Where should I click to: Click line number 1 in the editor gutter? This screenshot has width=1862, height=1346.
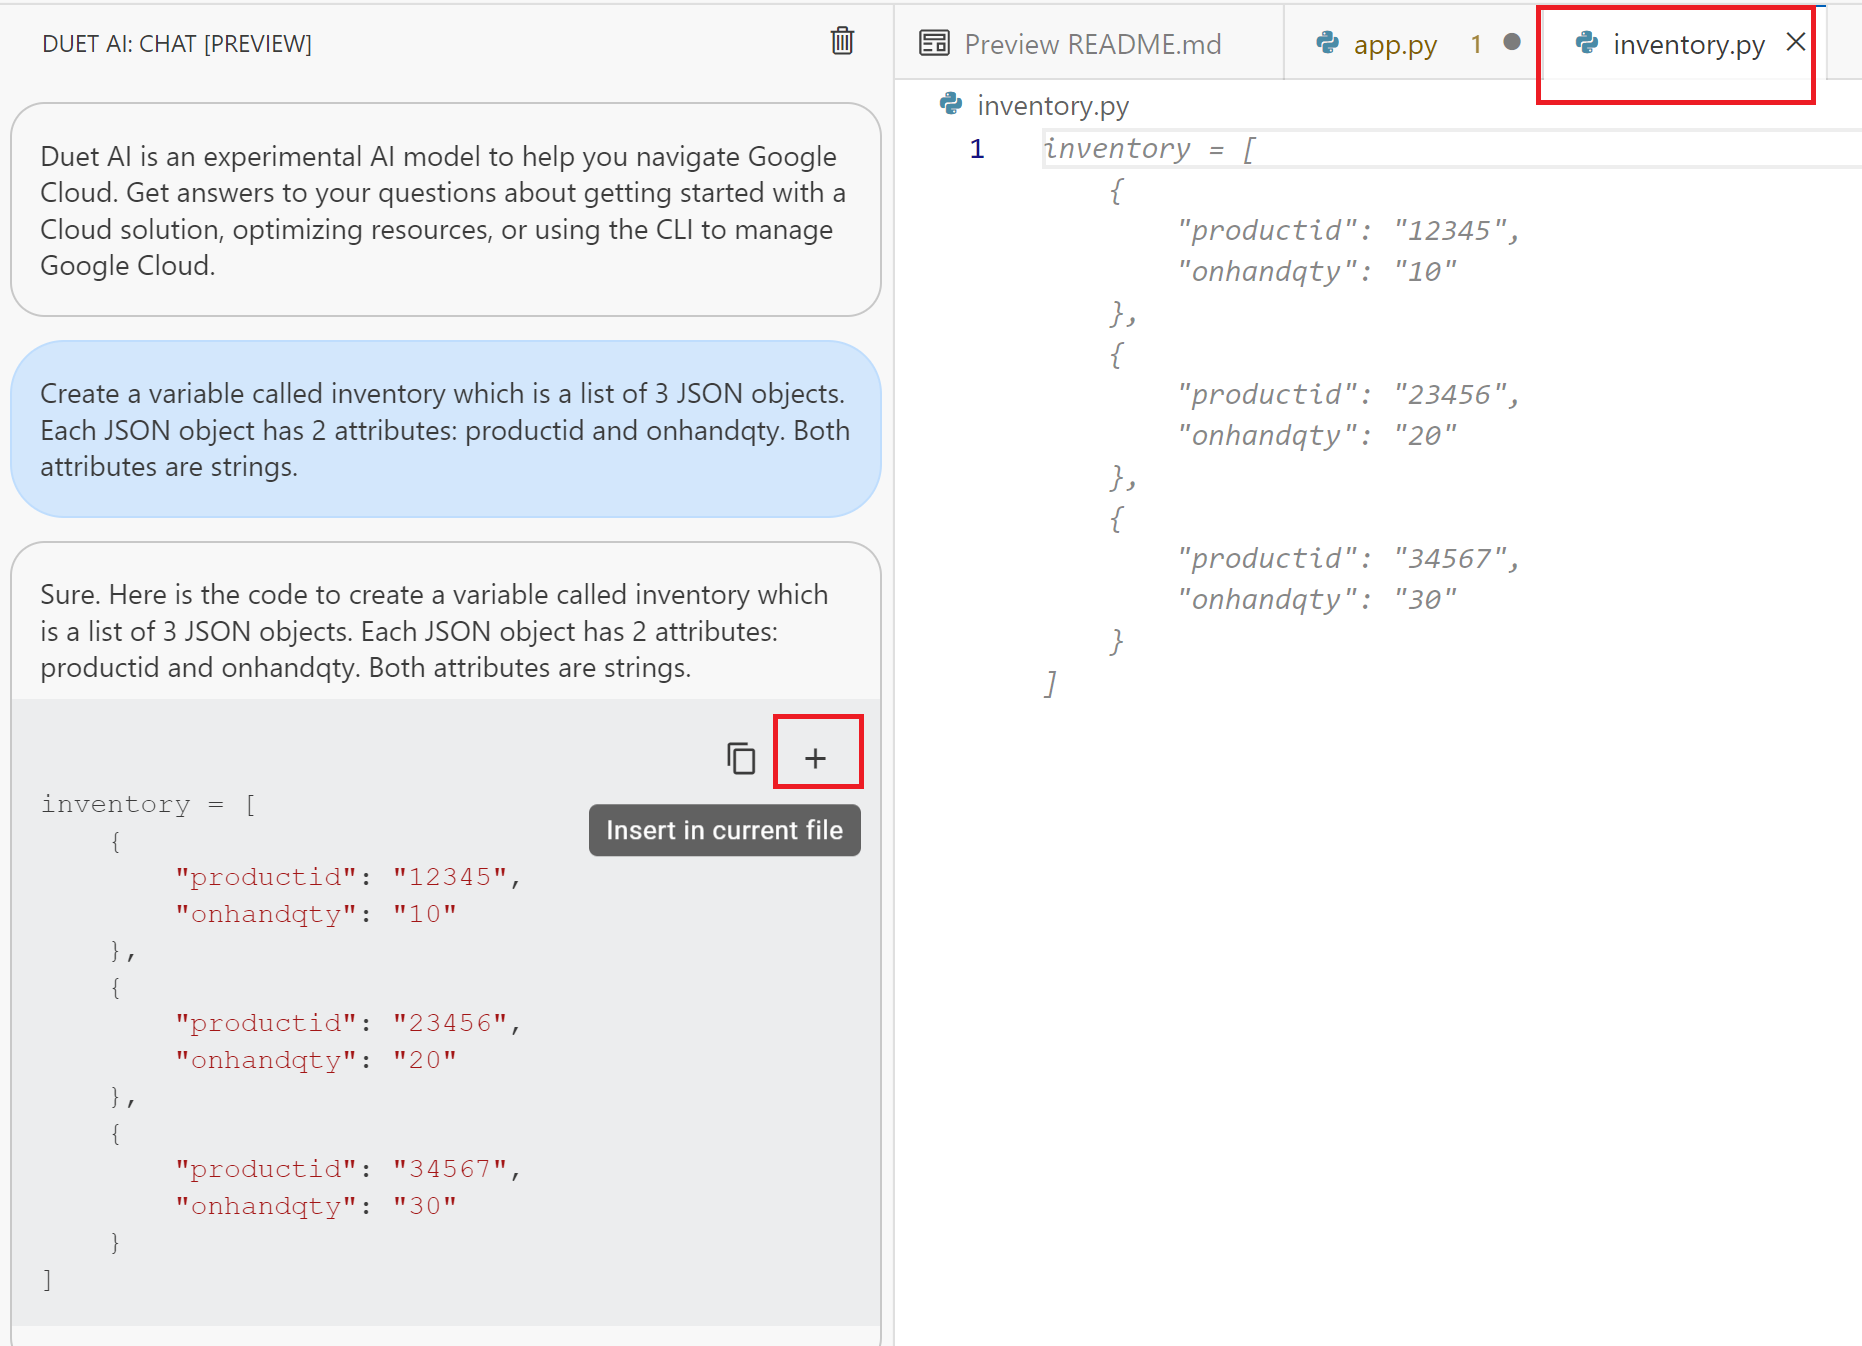coord(977,149)
